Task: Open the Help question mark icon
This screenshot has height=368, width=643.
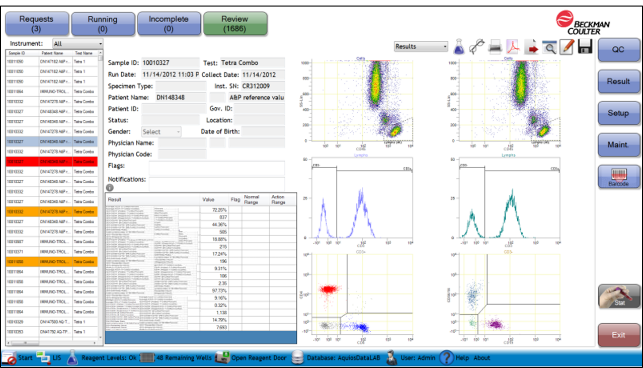Action: point(446,358)
